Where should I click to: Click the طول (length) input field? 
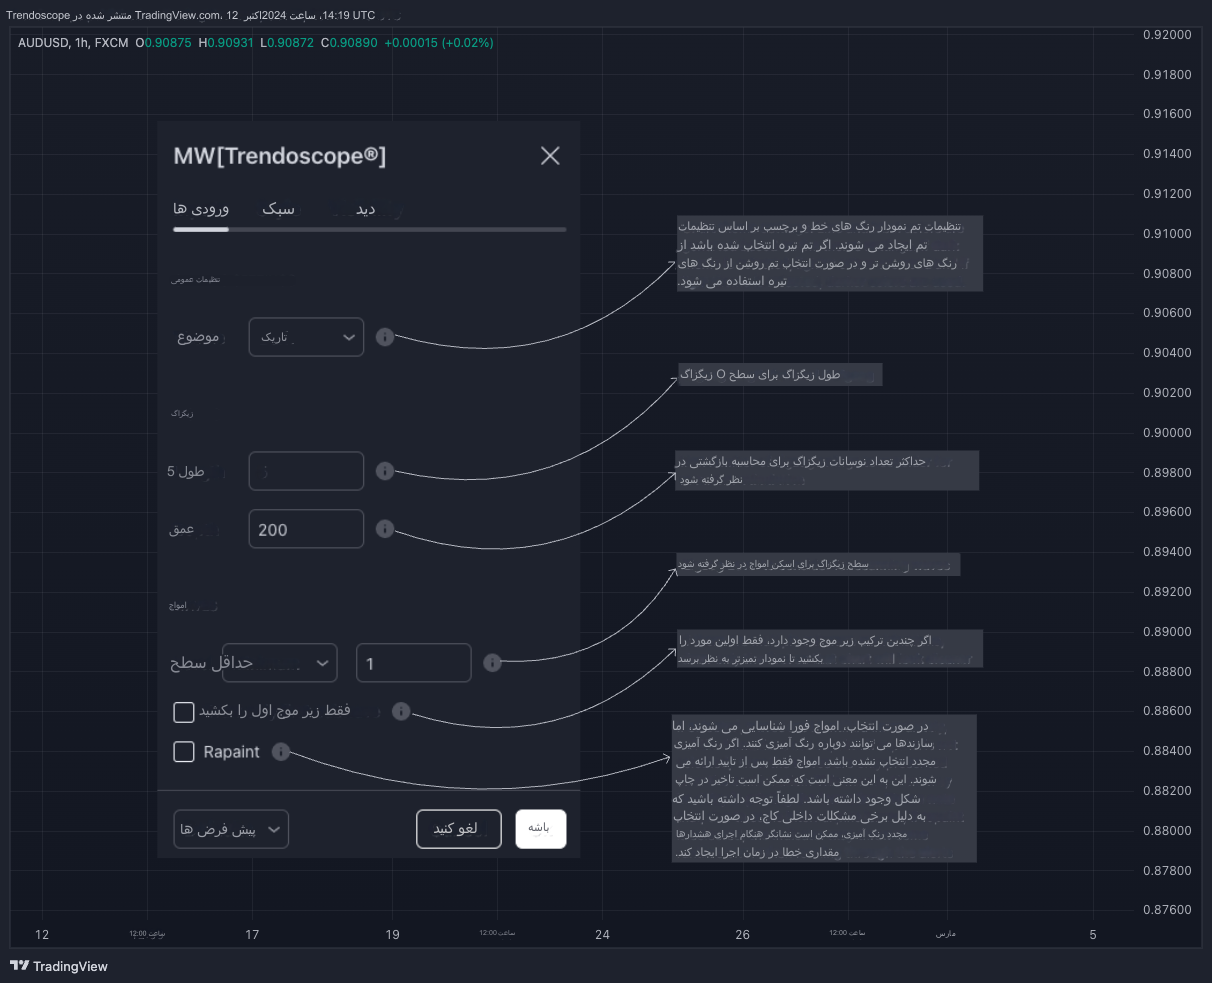(x=306, y=471)
